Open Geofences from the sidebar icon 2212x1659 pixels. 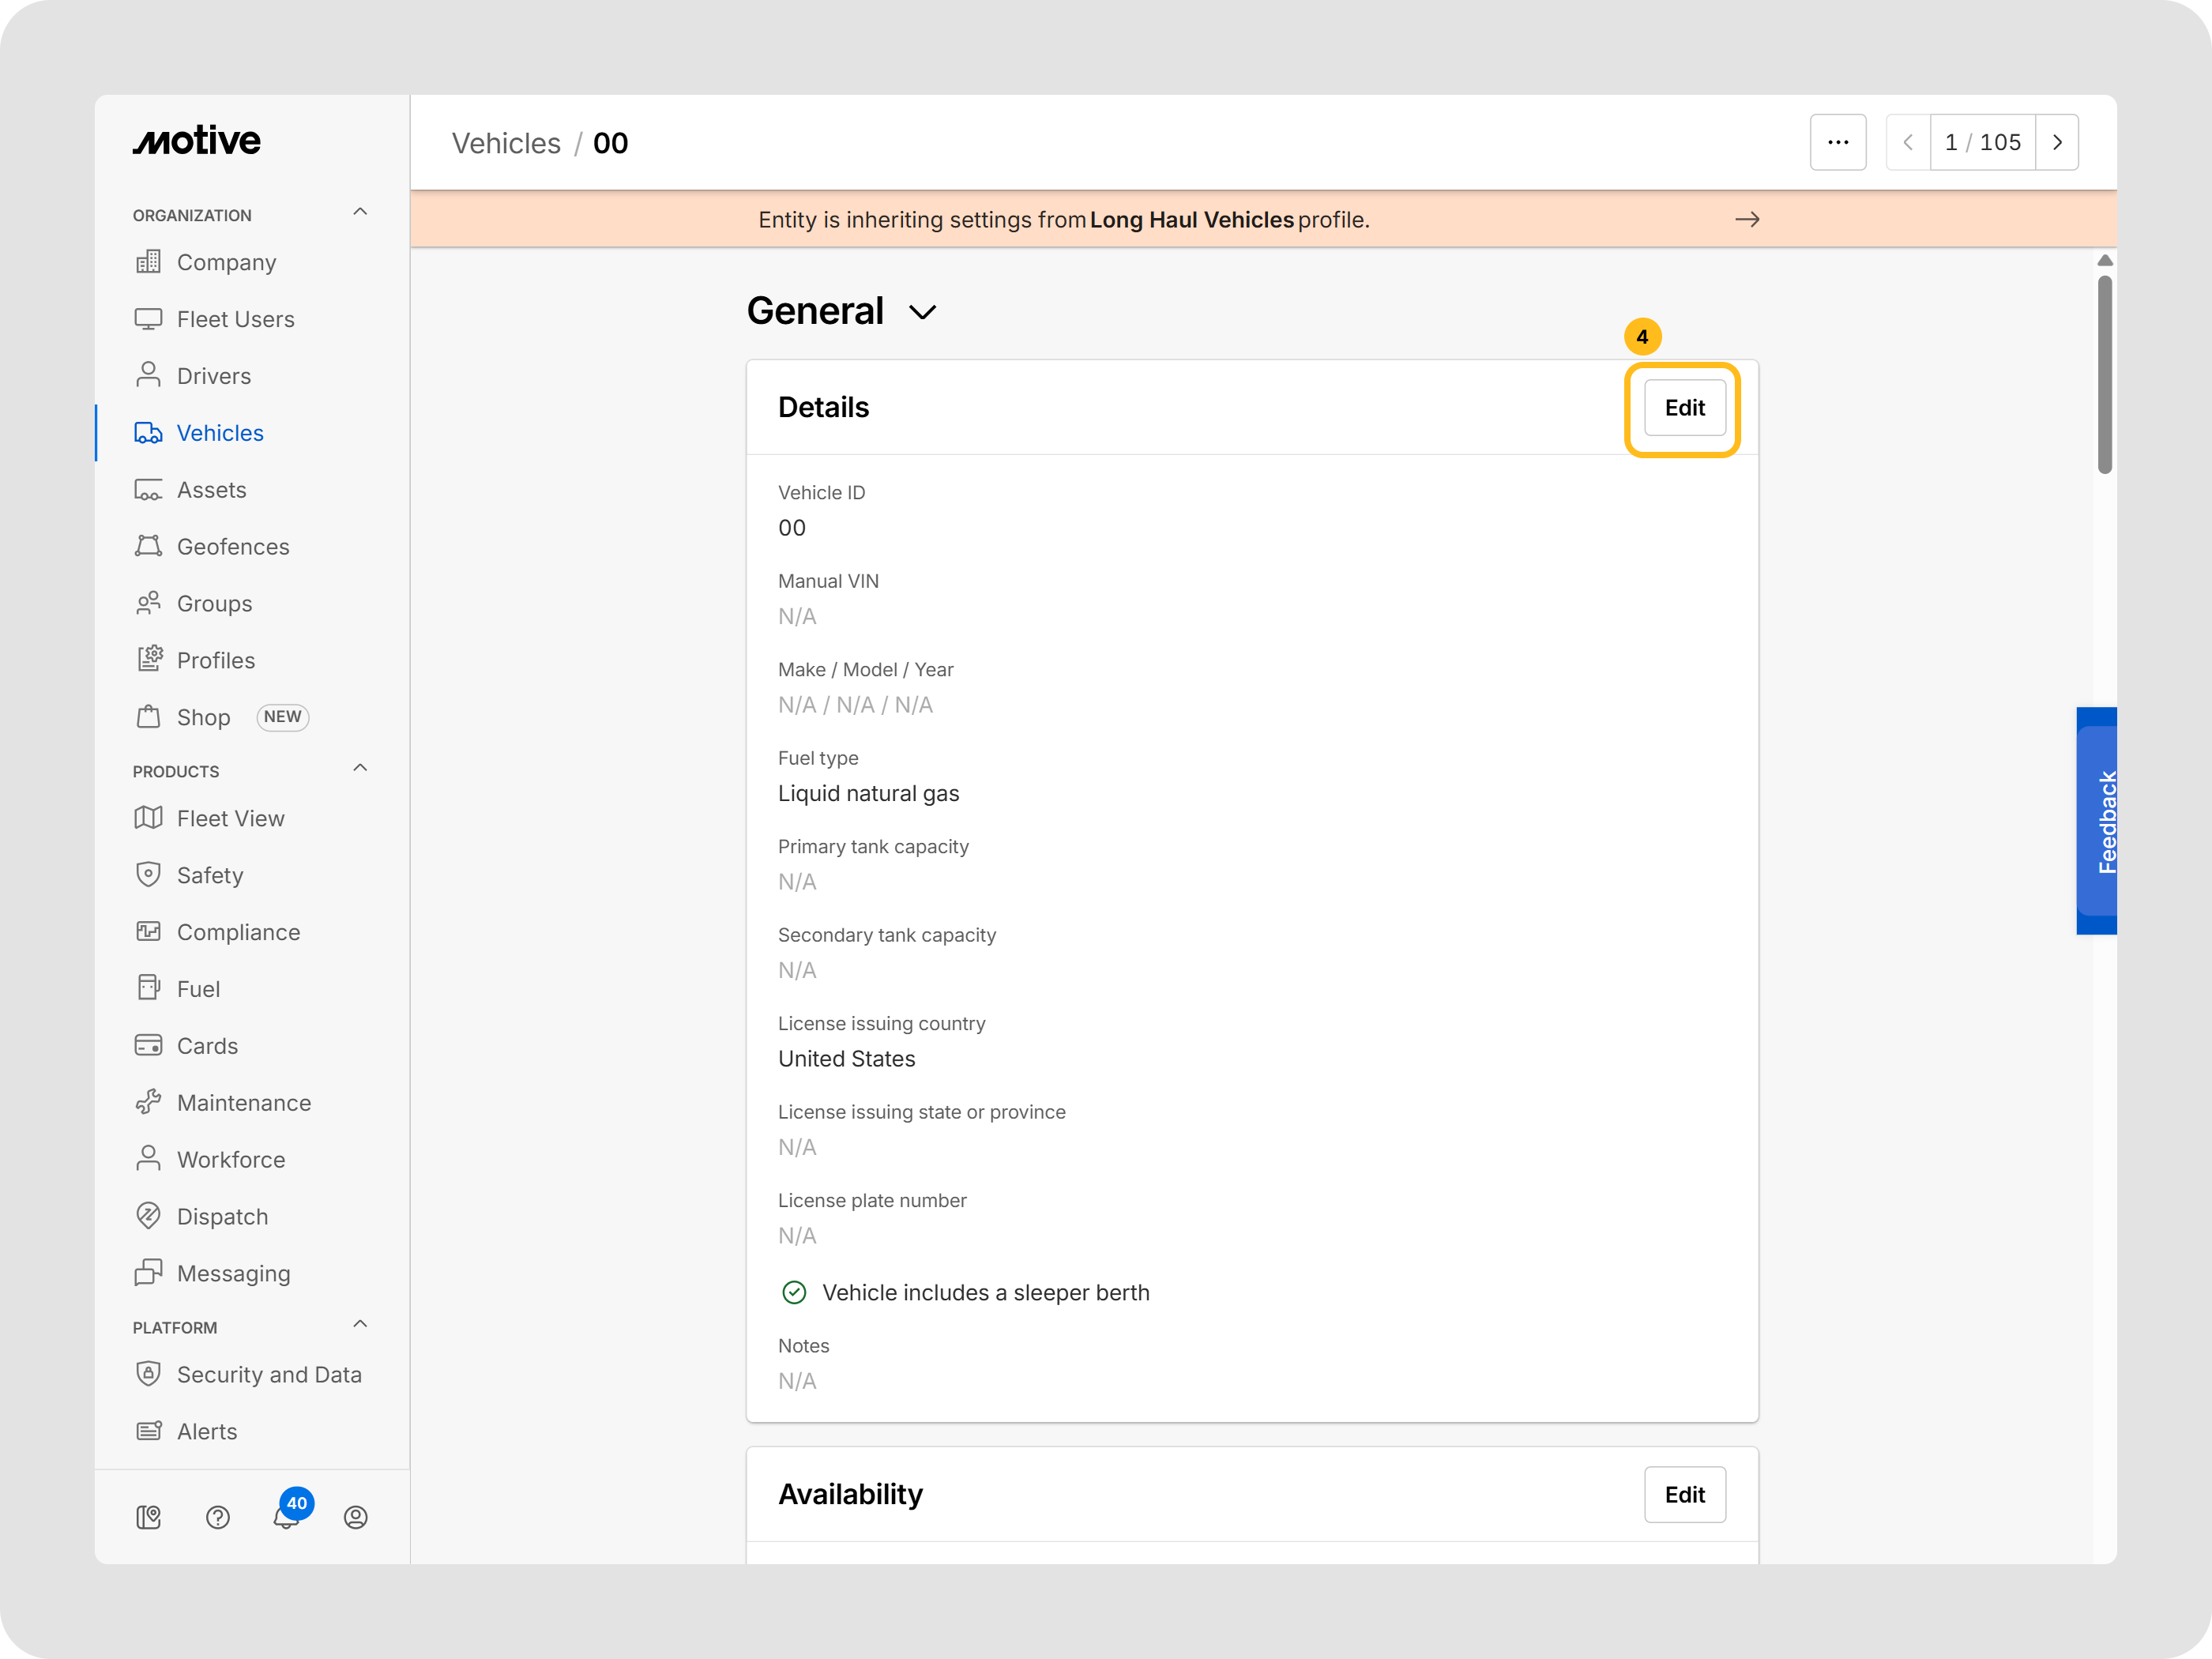149,547
